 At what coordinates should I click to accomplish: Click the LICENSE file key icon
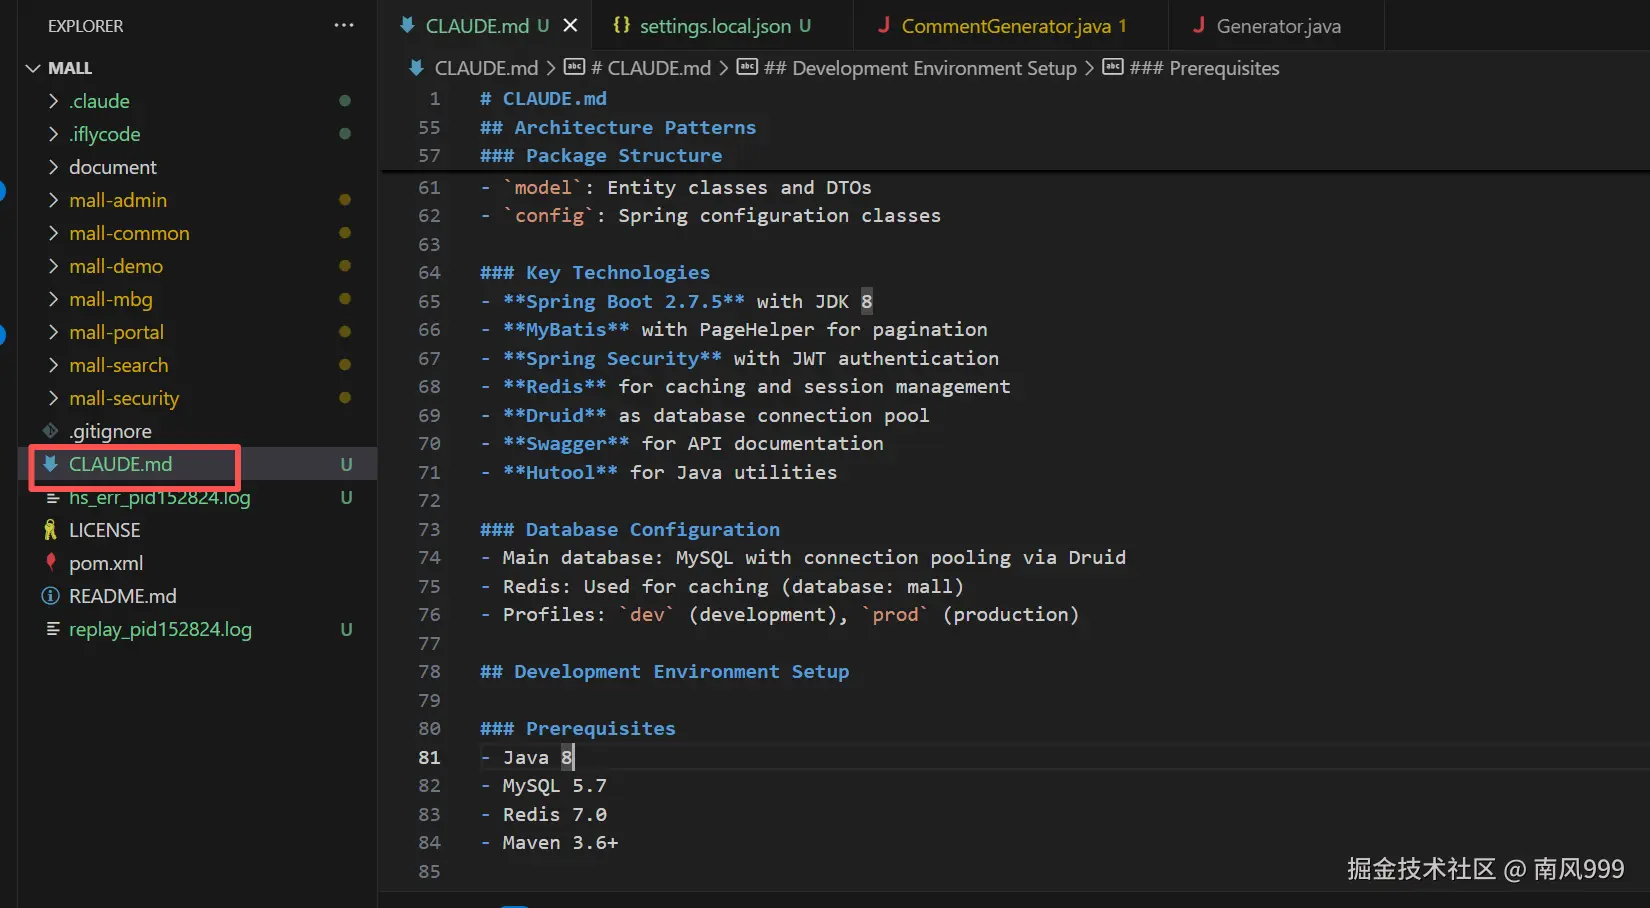pyautogui.click(x=50, y=530)
